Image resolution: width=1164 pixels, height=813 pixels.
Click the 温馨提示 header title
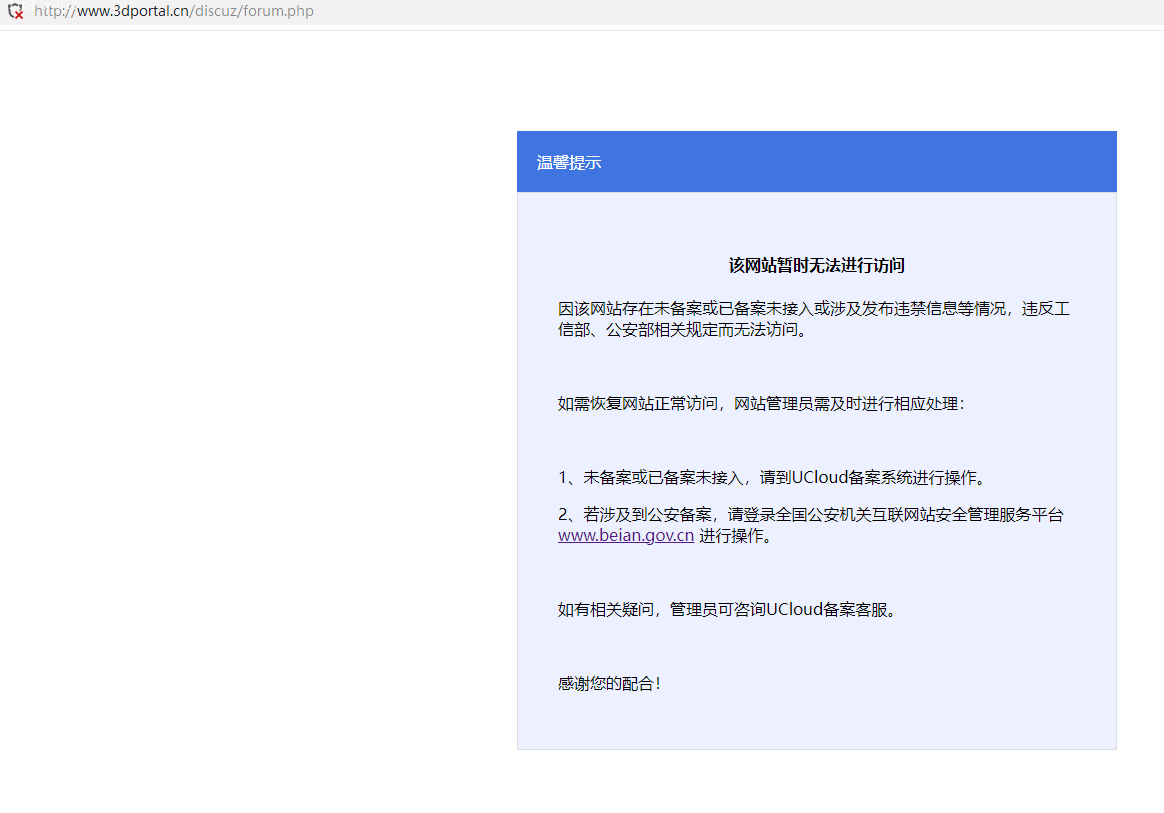pyautogui.click(x=569, y=163)
